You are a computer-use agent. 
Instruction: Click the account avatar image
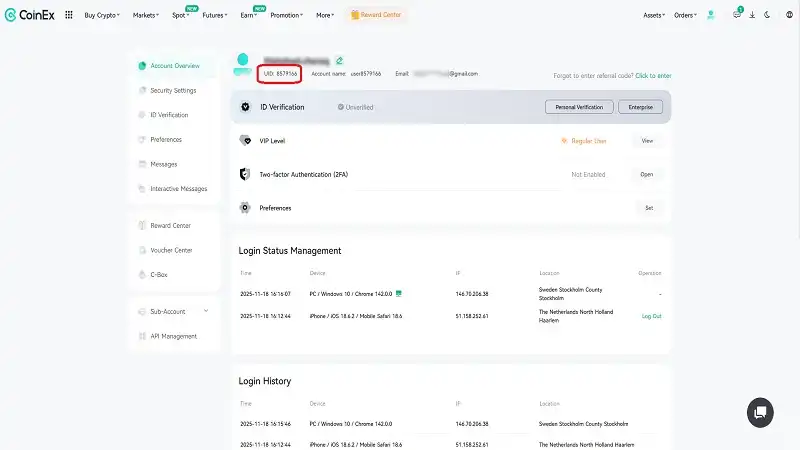pyautogui.click(x=243, y=64)
